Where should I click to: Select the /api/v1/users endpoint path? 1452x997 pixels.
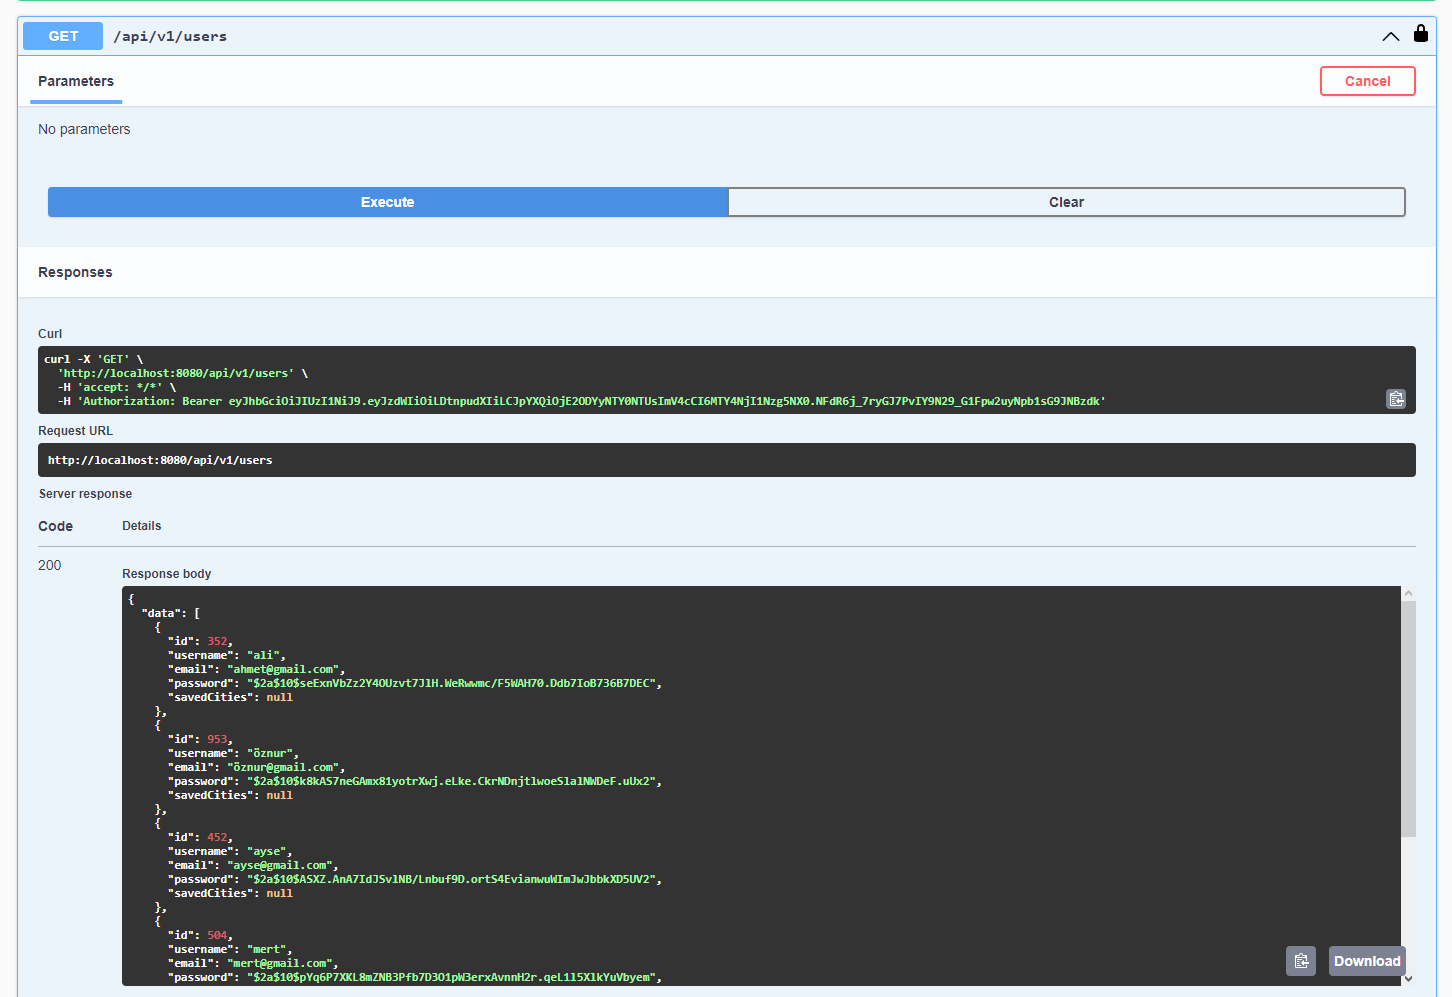coord(170,36)
